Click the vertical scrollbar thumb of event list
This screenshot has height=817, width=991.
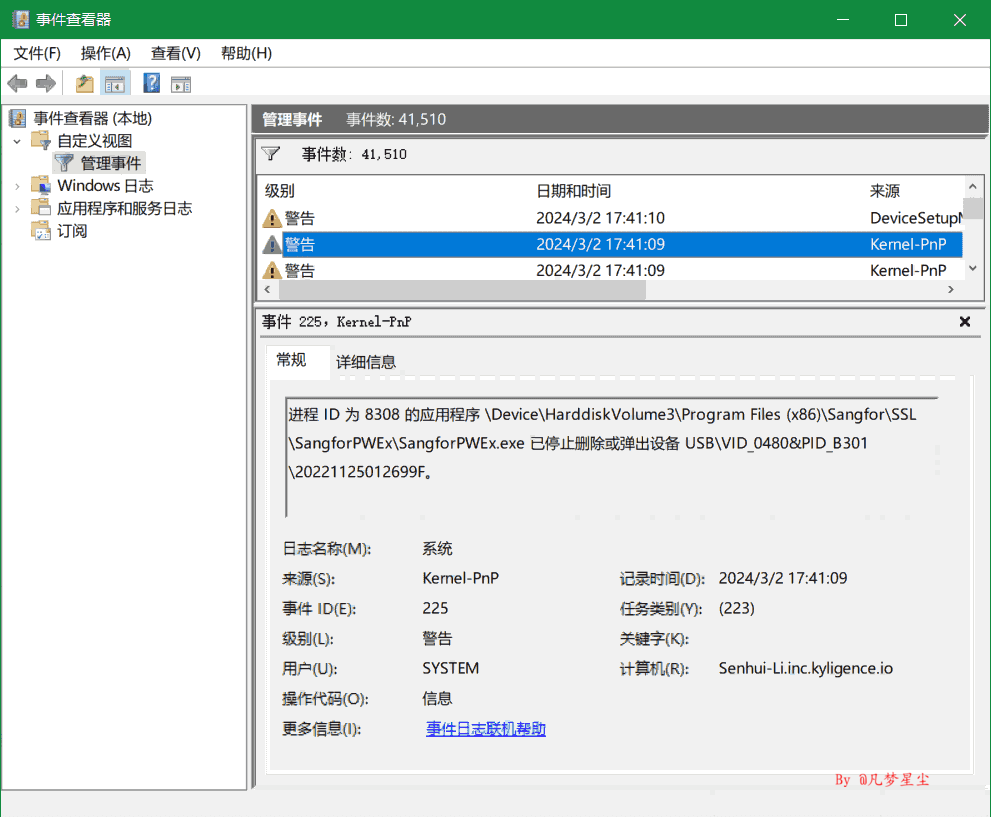point(973,208)
